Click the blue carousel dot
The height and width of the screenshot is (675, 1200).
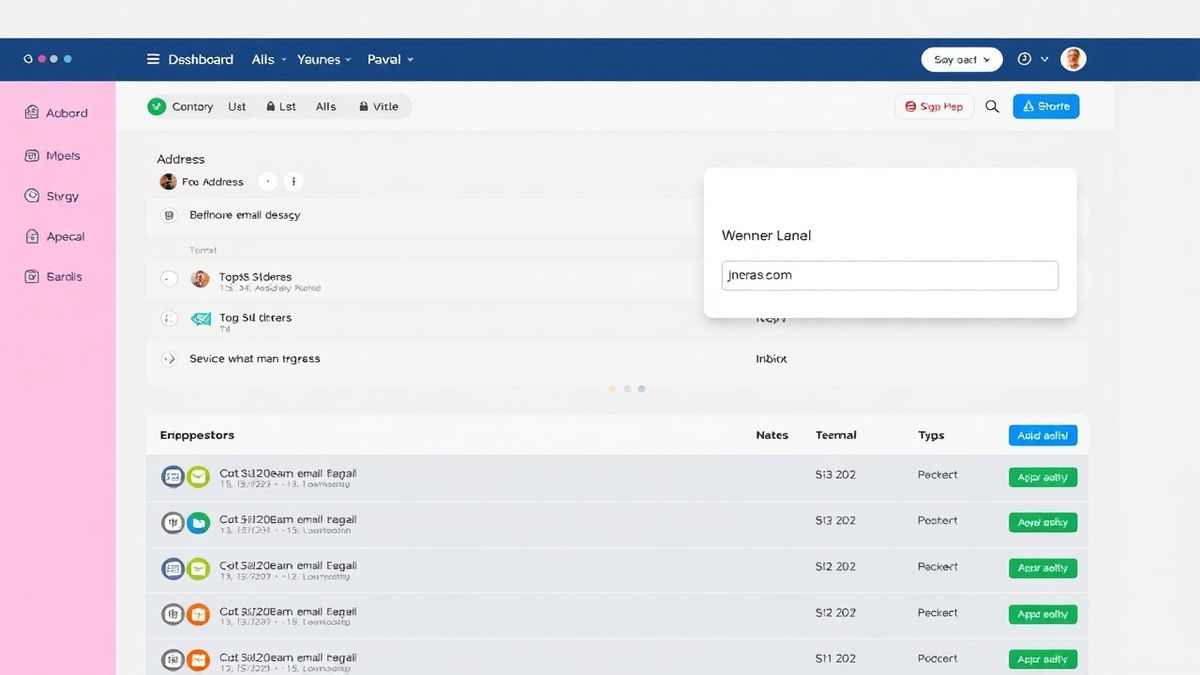click(x=641, y=388)
